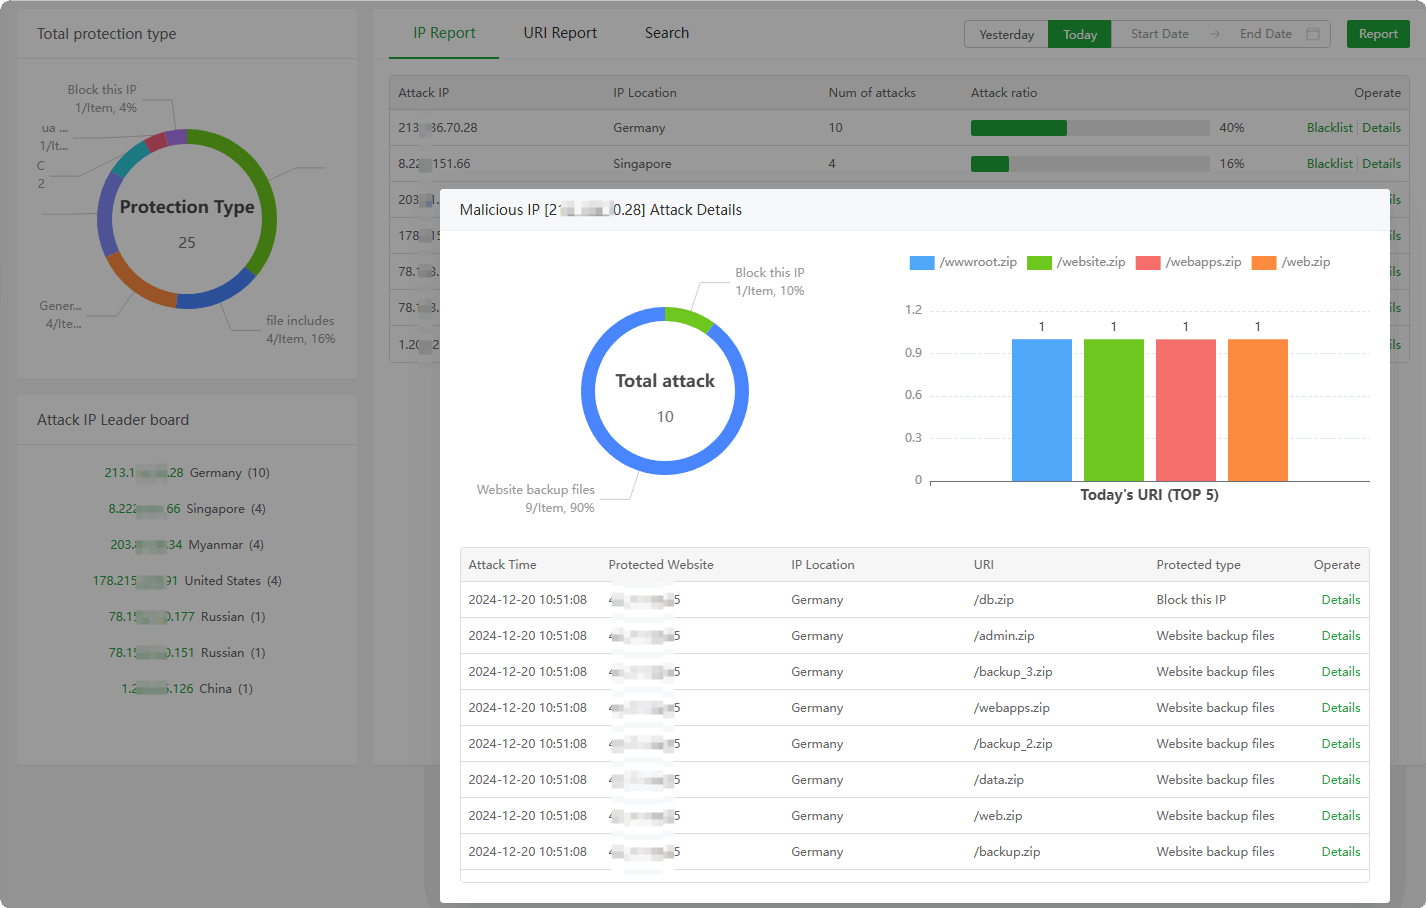Click the calendar icon in date range
The height and width of the screenshot is (908, 1426).
(x=1313, y=34)
